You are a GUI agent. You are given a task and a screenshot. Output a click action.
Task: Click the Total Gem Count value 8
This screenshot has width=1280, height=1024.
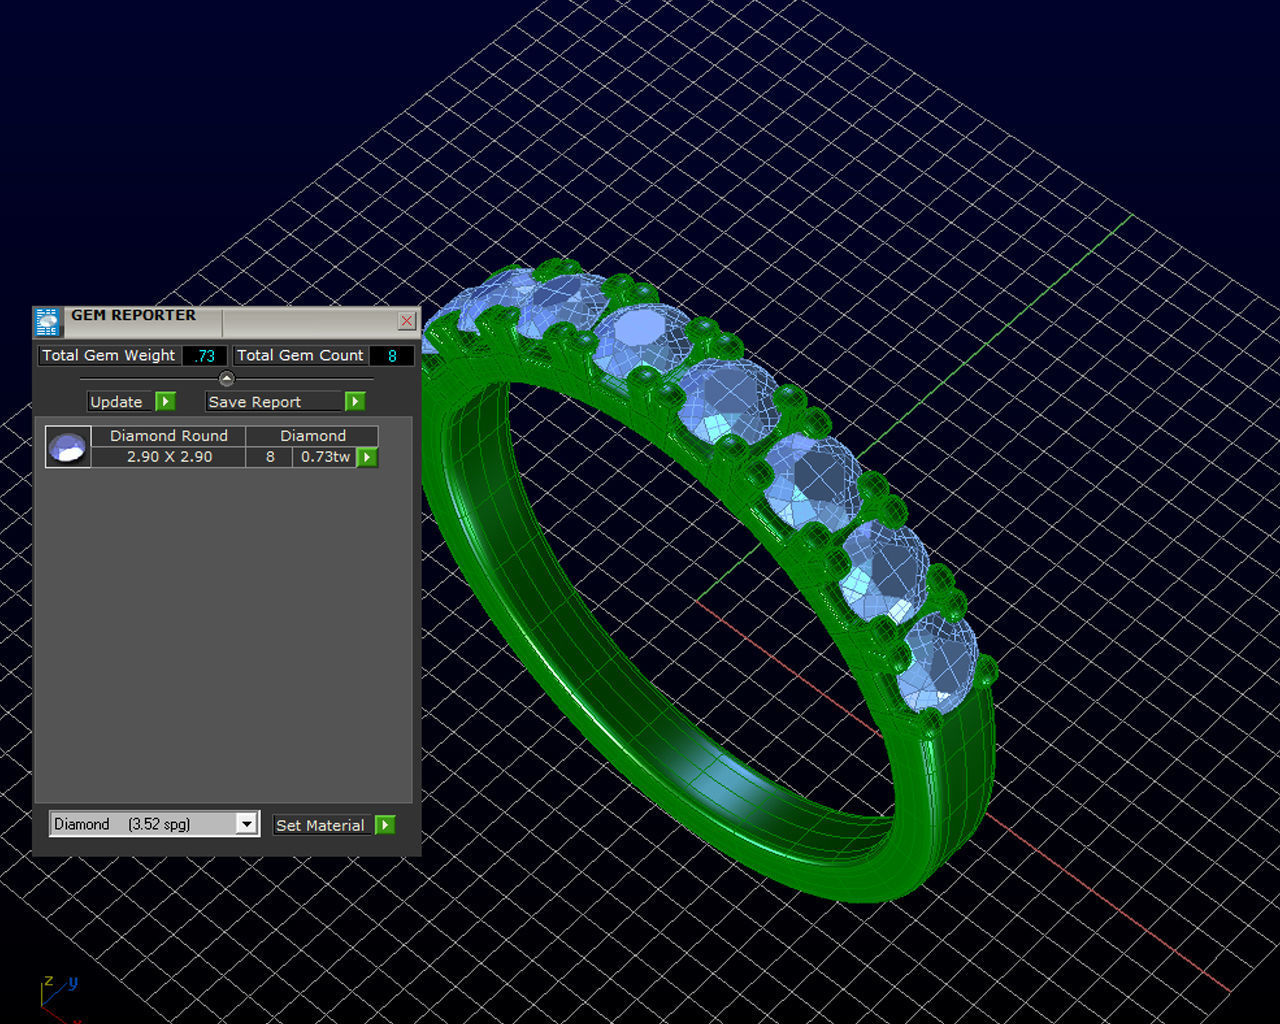pos(392,355)
